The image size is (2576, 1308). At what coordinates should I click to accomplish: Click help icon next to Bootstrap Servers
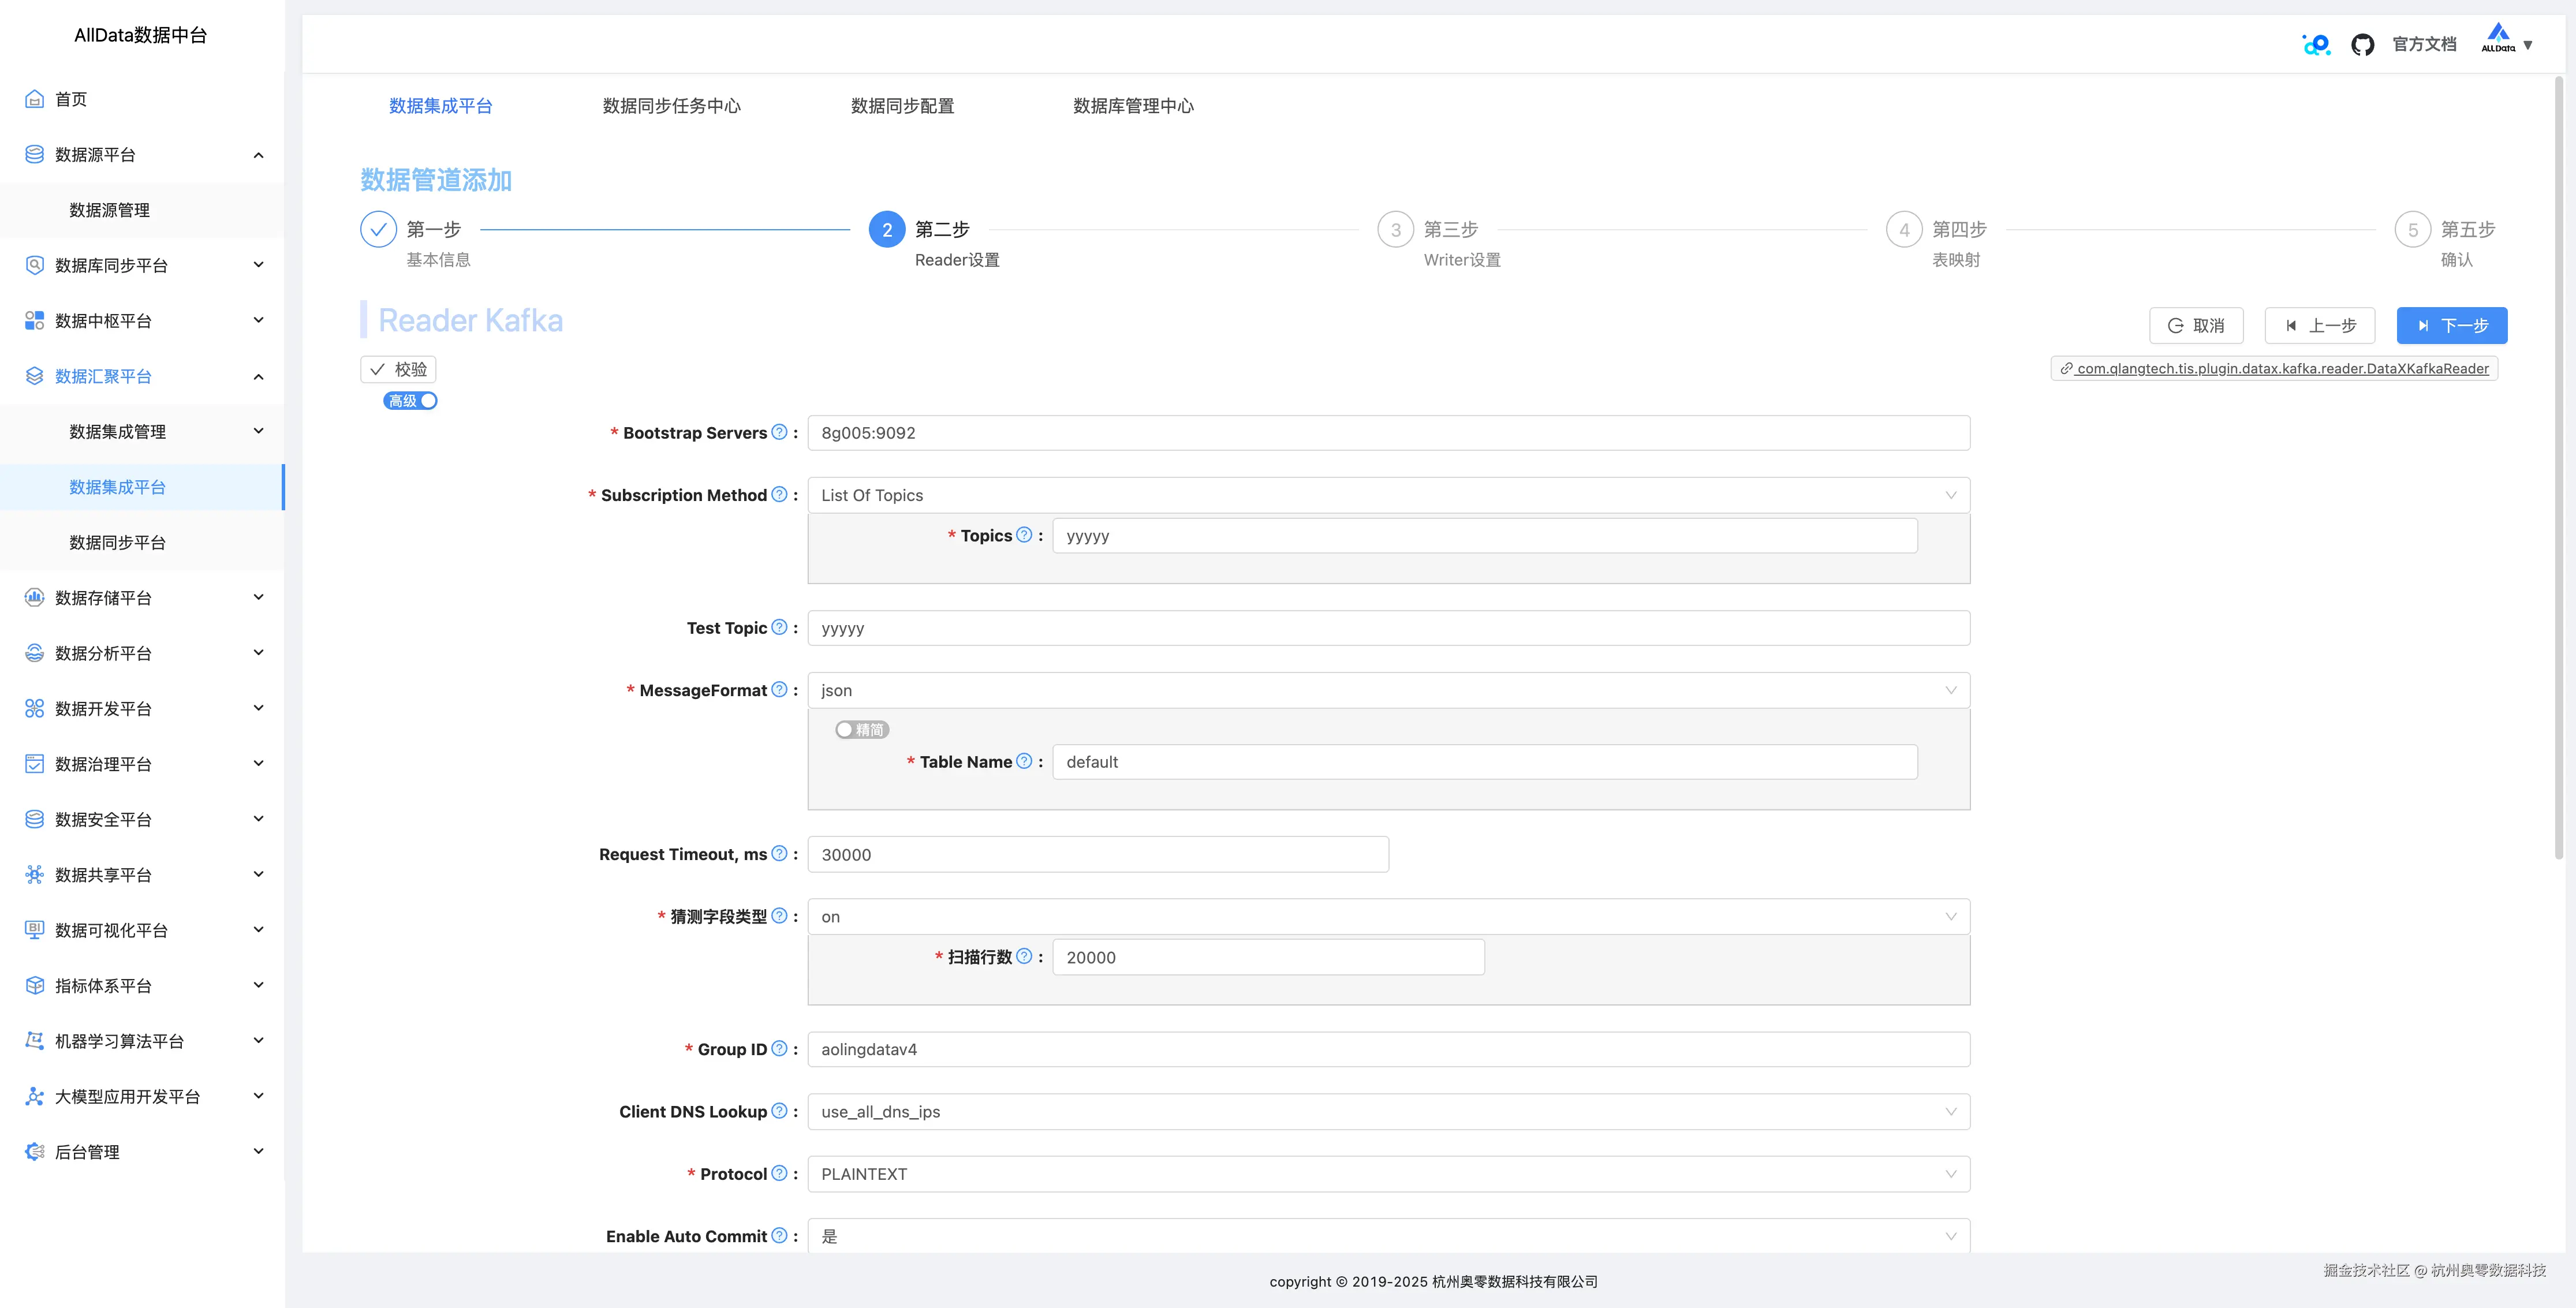coord(779,432)
